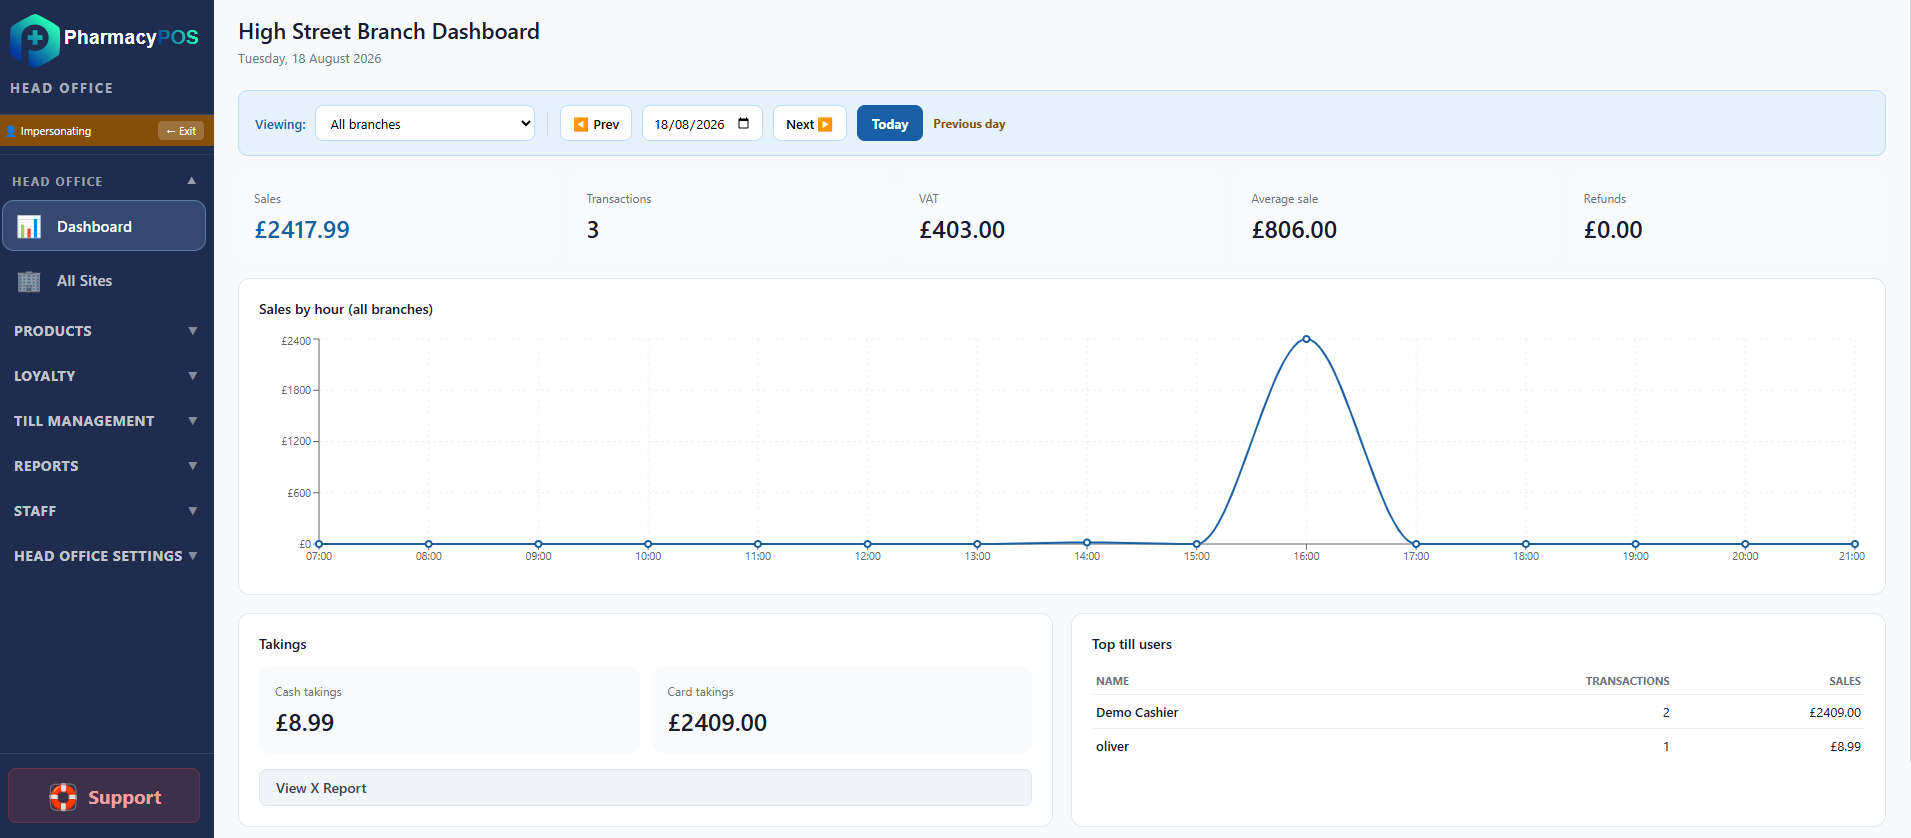Viewport: 1911px width, 838px height.
Task: Click the All Sites building icon
Action: (x=29, y=281)
